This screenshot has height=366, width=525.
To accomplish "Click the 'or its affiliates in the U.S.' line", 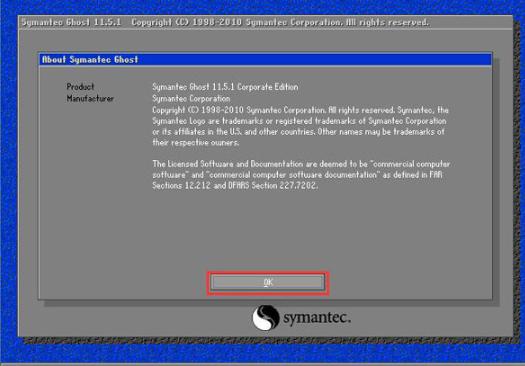I will [x=298, y=132].
